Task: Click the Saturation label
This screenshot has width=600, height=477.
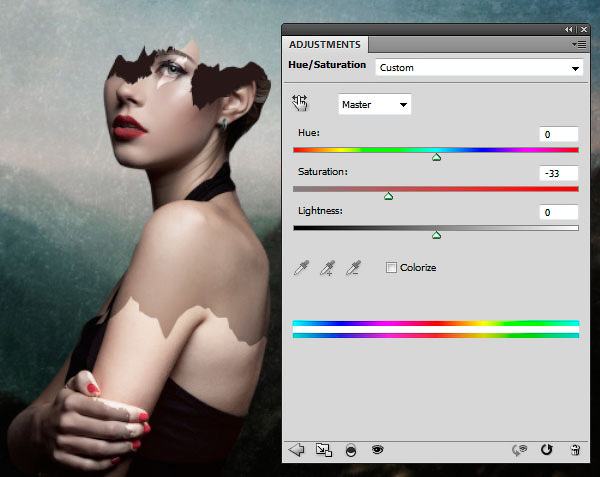Action: 323,172
